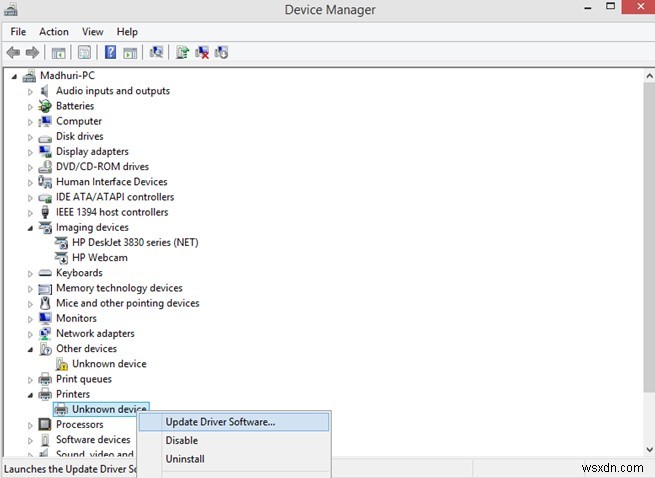Screen dimensions: 655x478
Task: Click the Uninstall device toolbar icon
Action: pos(202,52)
